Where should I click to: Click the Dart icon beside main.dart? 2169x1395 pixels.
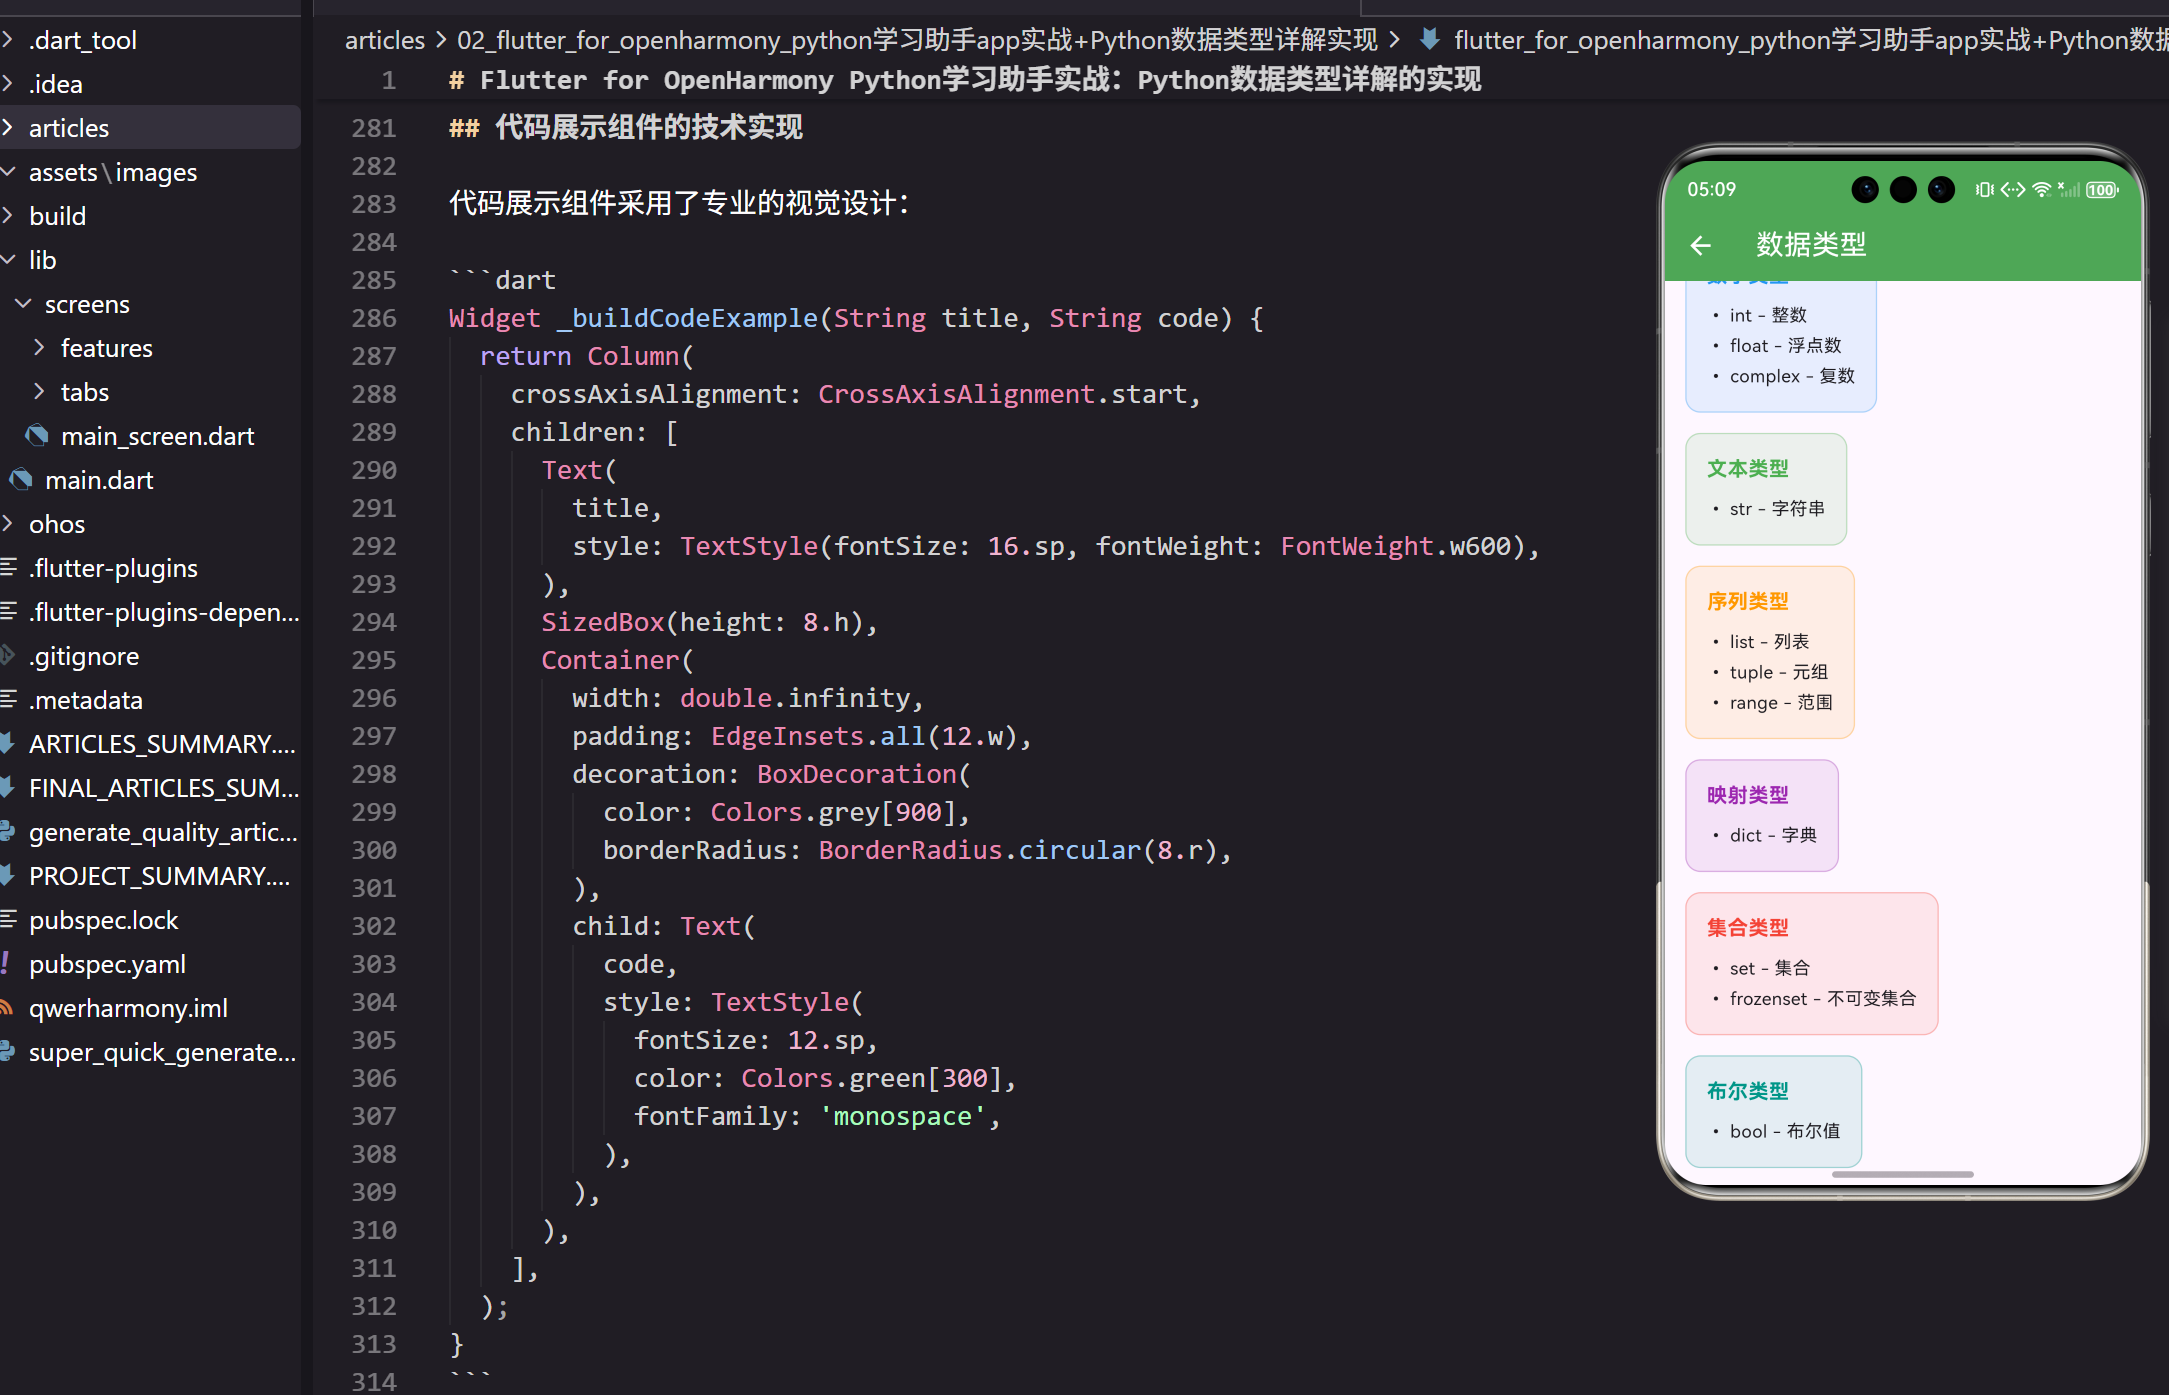pos(21,480)
